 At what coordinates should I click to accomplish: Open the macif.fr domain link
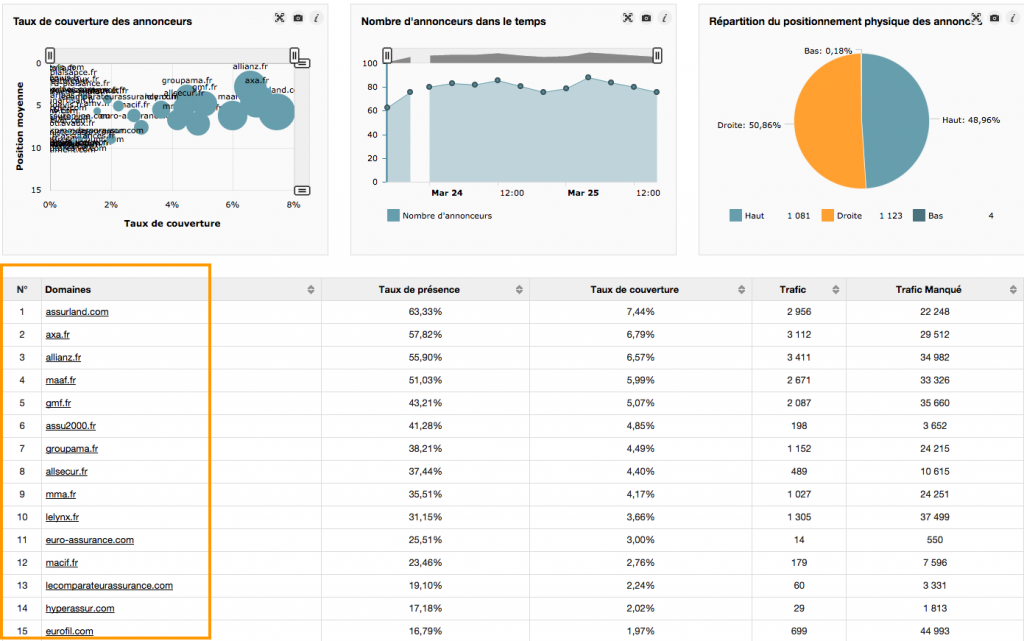click(61, 563)
